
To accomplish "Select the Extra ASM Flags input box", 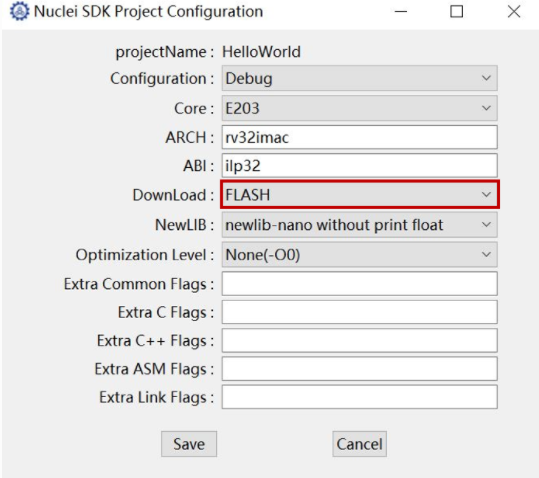I will coord(360,369).
